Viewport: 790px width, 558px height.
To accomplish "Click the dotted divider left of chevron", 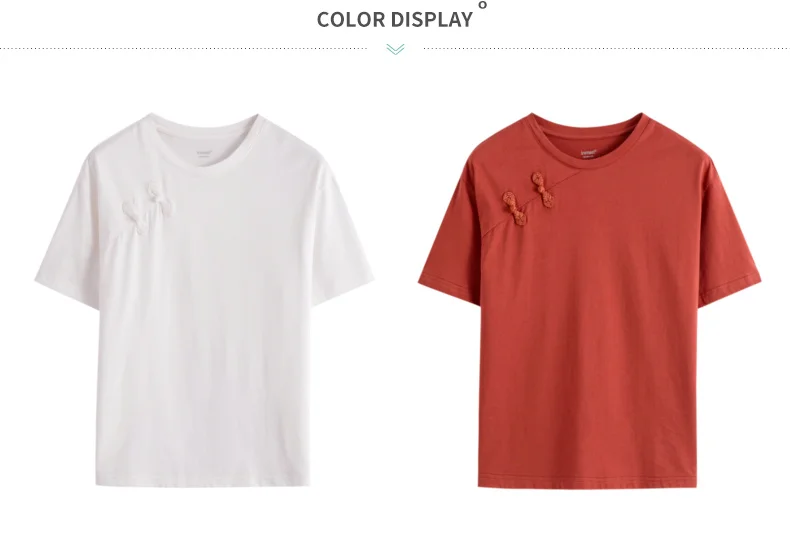I will [183, 49].
